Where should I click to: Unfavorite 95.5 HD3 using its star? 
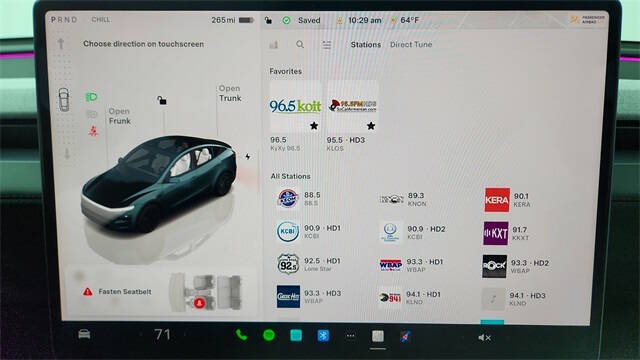[371, 125]
